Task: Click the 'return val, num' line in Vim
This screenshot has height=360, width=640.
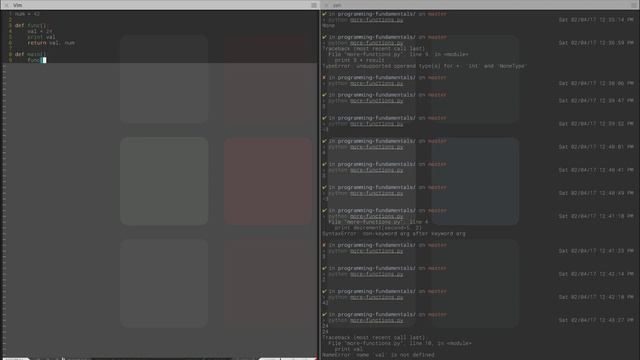Action: pyautogui.click(x=51, y=42)
